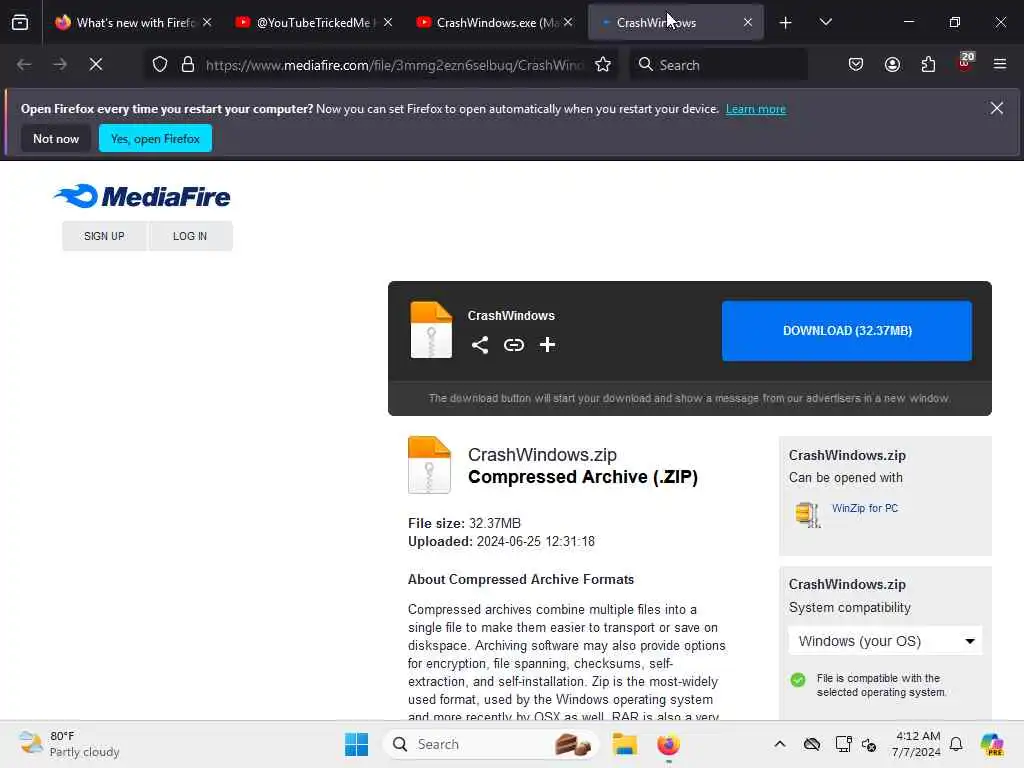This screenshot has width=1024, height=768.
Task: Show hidden system tray icons
Action: tap(780, 744)
